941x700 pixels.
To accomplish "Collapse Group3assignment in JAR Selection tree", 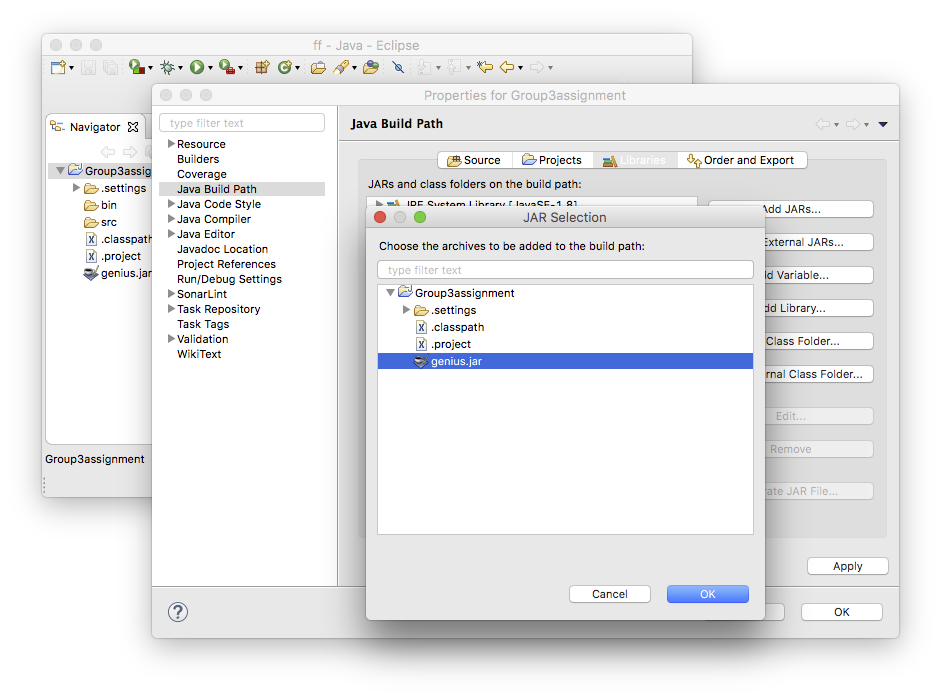I will click(390, 292).
